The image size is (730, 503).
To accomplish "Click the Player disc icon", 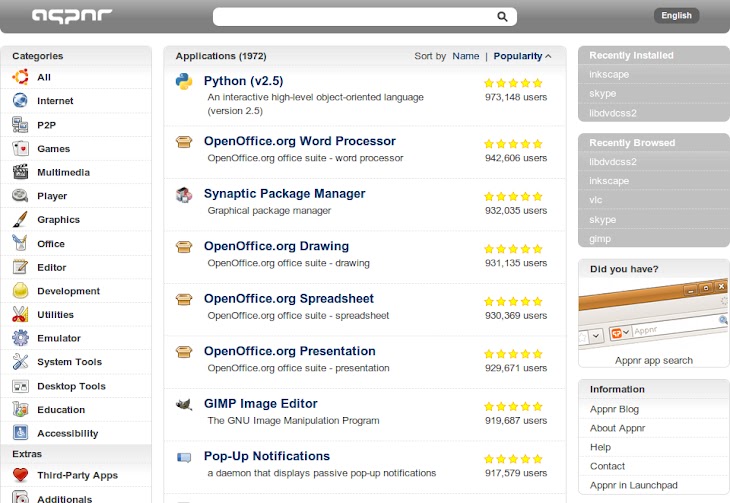I will 20,196.
